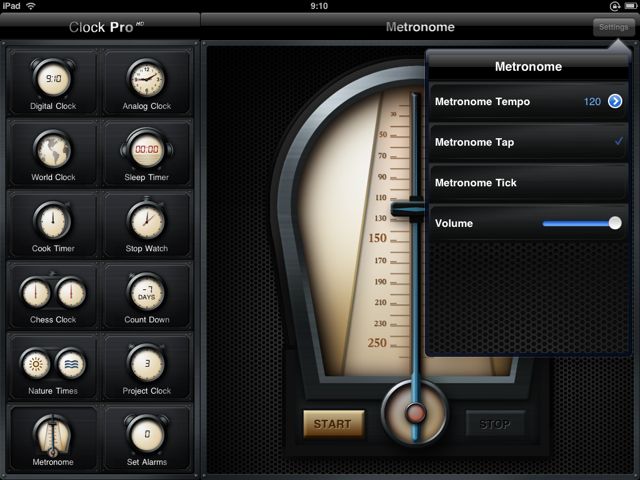Select the Metronome Tap sound option
640x480 pixels.
click(529, 142)
